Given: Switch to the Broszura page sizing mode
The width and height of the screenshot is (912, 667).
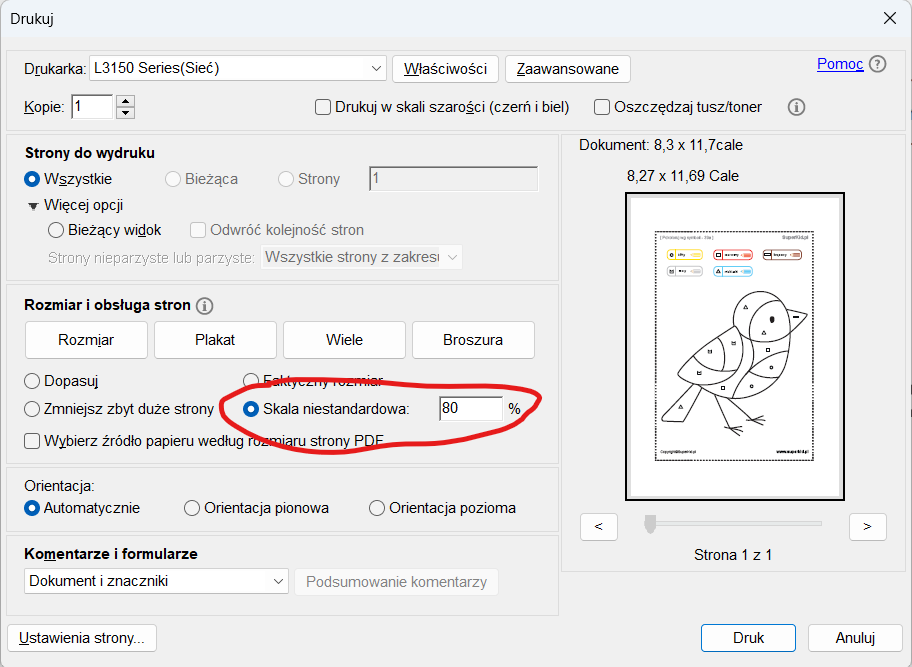Looking at the screenshot, I should click(x=473, y=340).
